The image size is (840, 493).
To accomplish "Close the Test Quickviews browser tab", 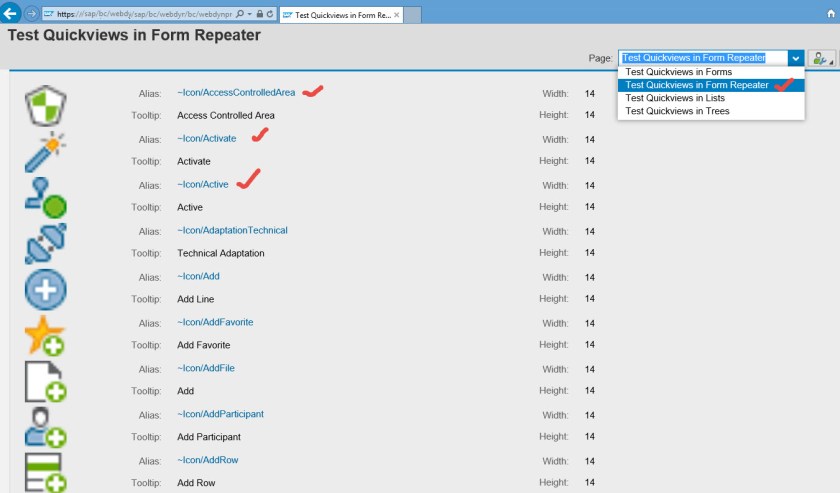I will pyautogui.click(x=396, y=15).
